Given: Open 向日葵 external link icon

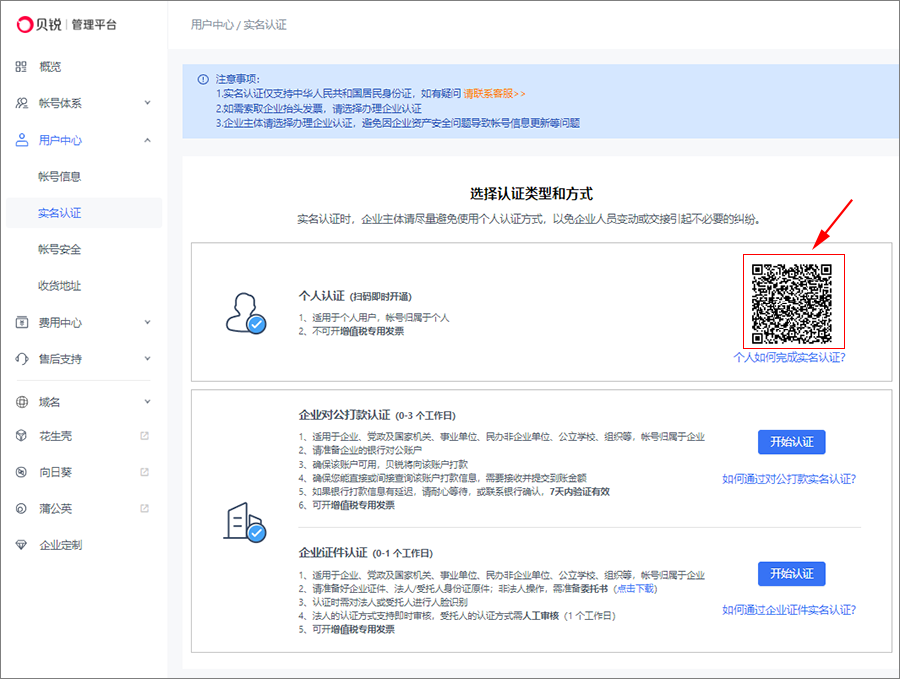Looking at the screenshot, I should 145,472.
